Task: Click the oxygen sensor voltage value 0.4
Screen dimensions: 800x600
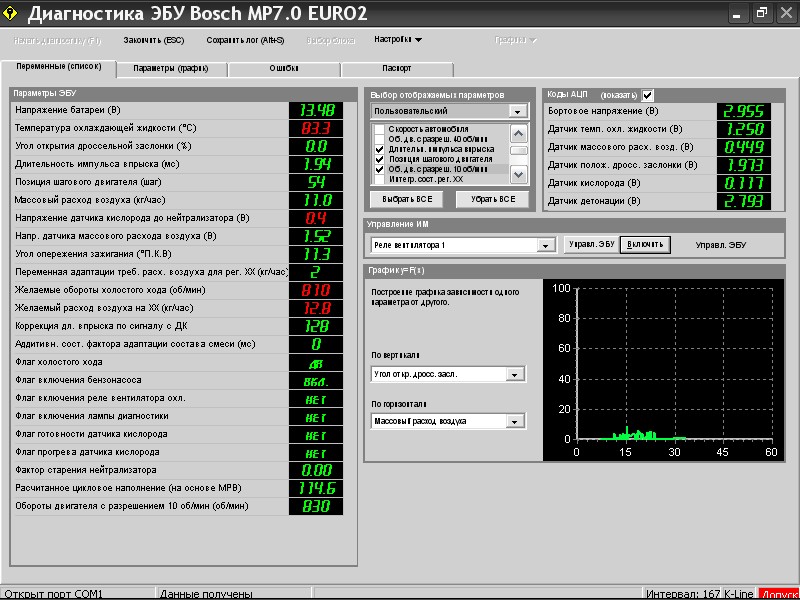Action: coord(316,218)
